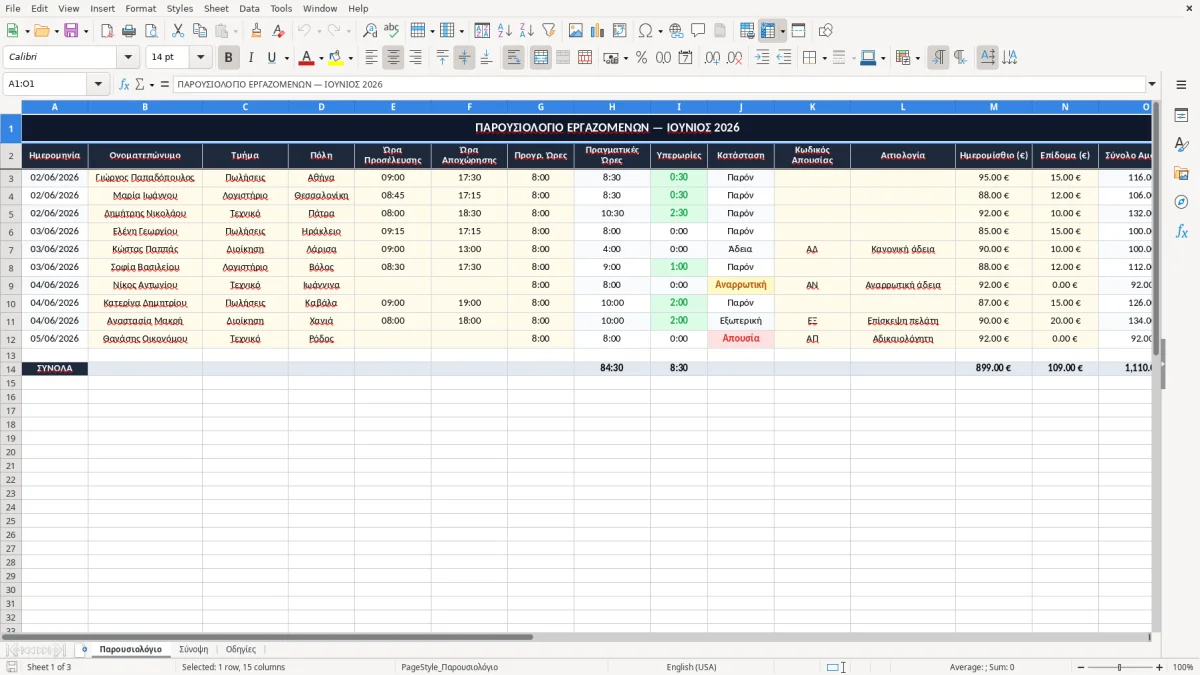Click the Insert Special Character omega icon
The image size is (1200, 675).
point(645,31)
